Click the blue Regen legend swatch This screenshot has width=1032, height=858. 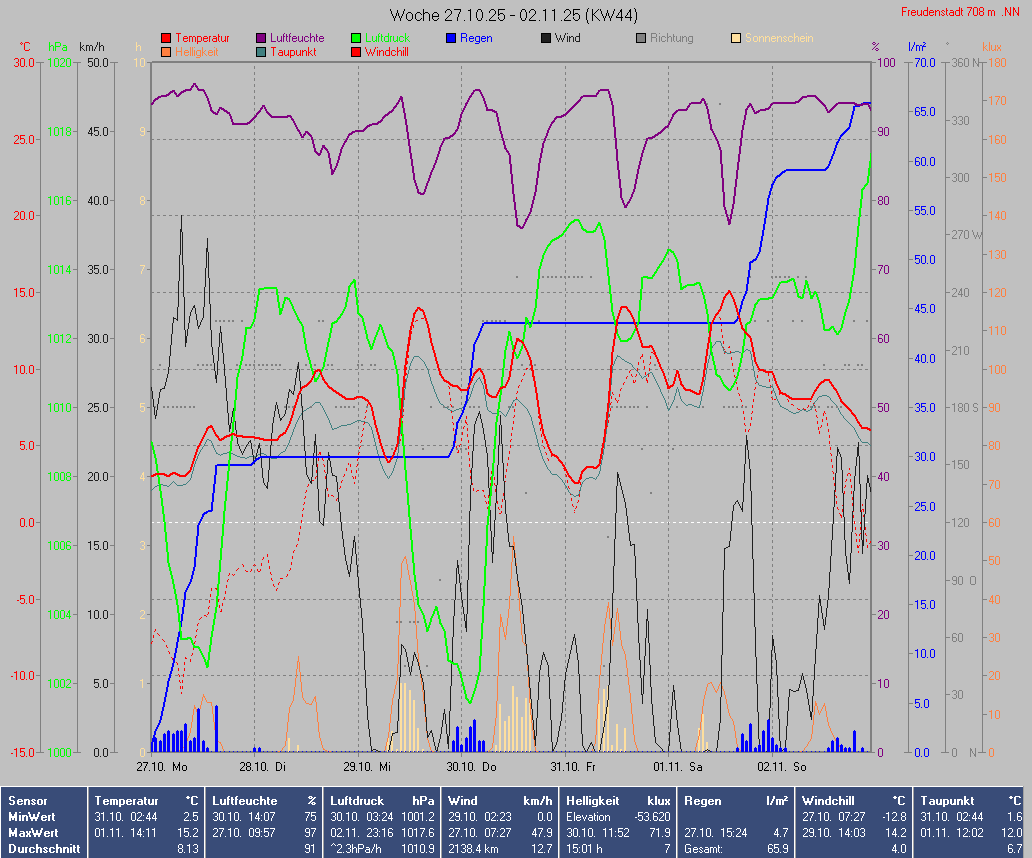coord(451,38)
